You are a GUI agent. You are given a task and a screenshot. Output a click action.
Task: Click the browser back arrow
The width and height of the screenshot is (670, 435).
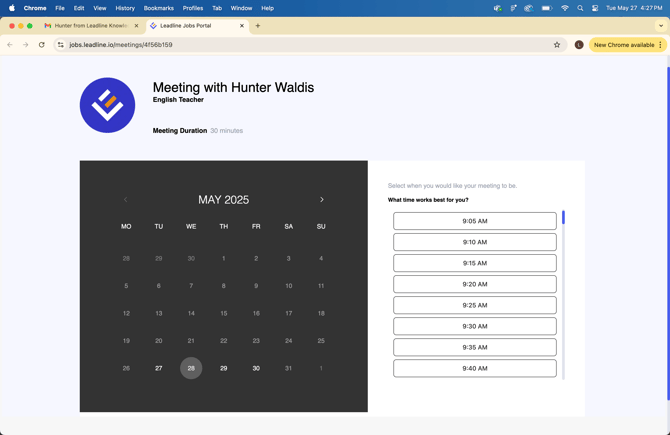tap(10, 45)
